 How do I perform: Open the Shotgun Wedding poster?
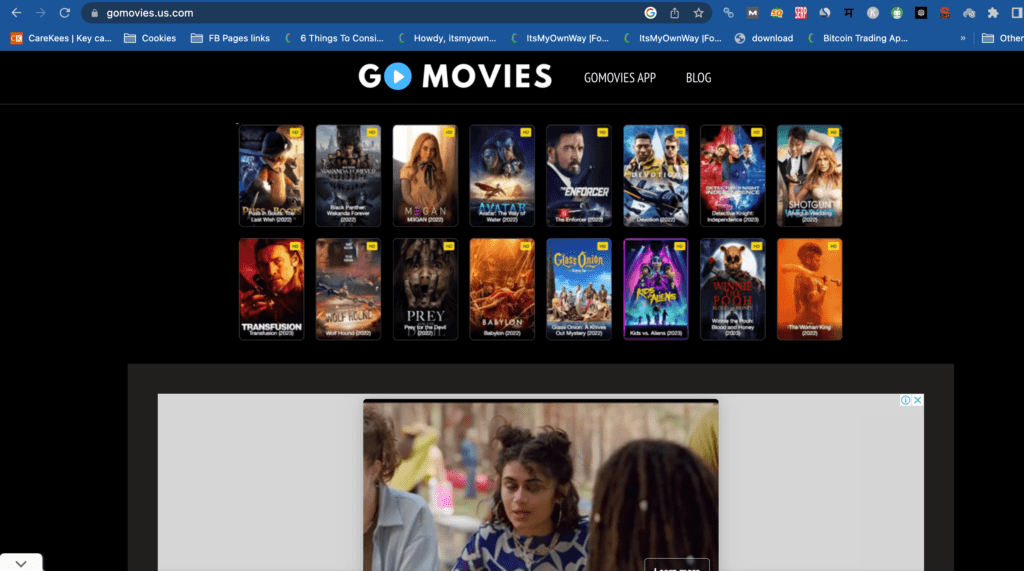pyautogui.click(x=810, y=176)
